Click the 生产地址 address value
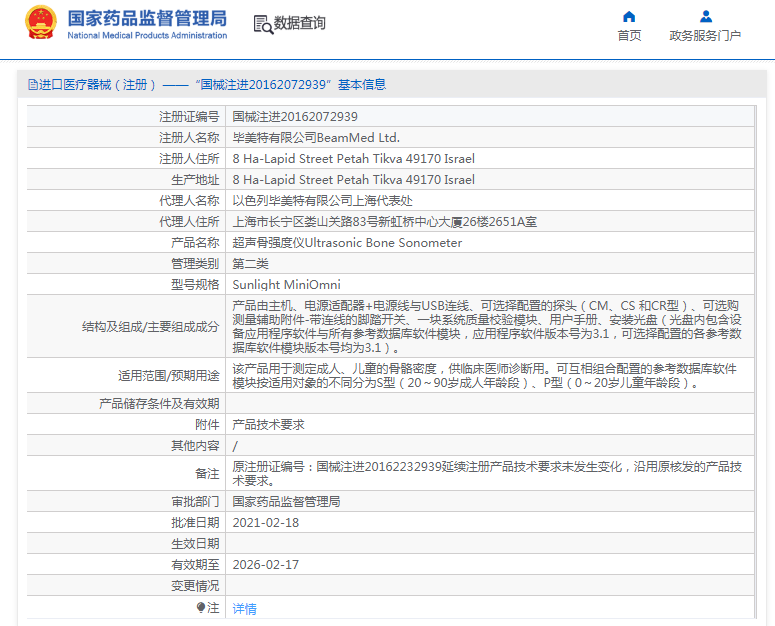Image resolution: width=775 pixels, height=626 pixels. 353,180
